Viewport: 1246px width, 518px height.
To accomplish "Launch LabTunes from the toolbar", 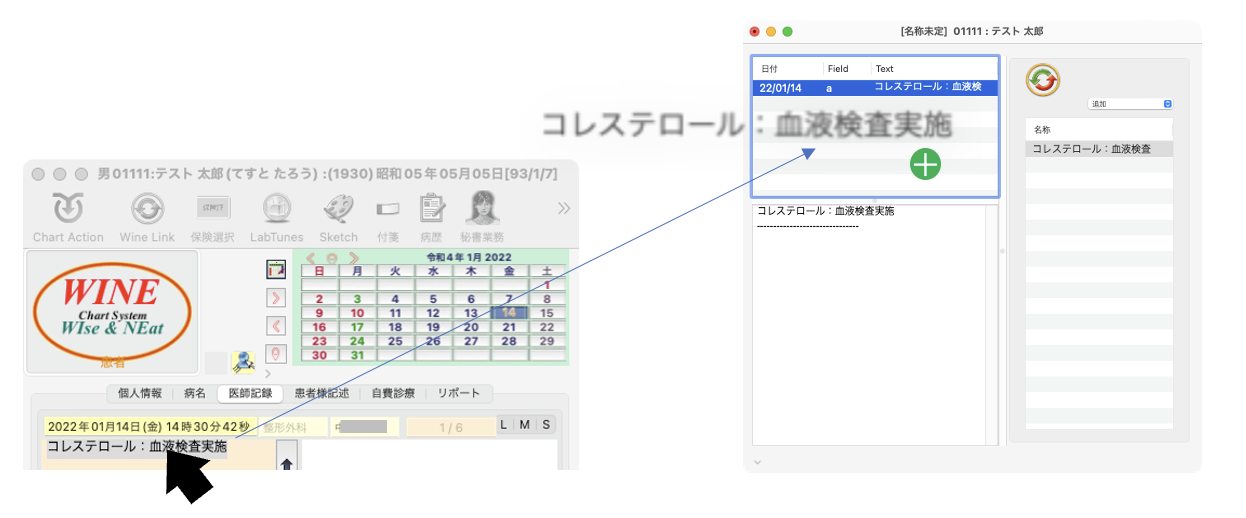I will coord(276,210).
